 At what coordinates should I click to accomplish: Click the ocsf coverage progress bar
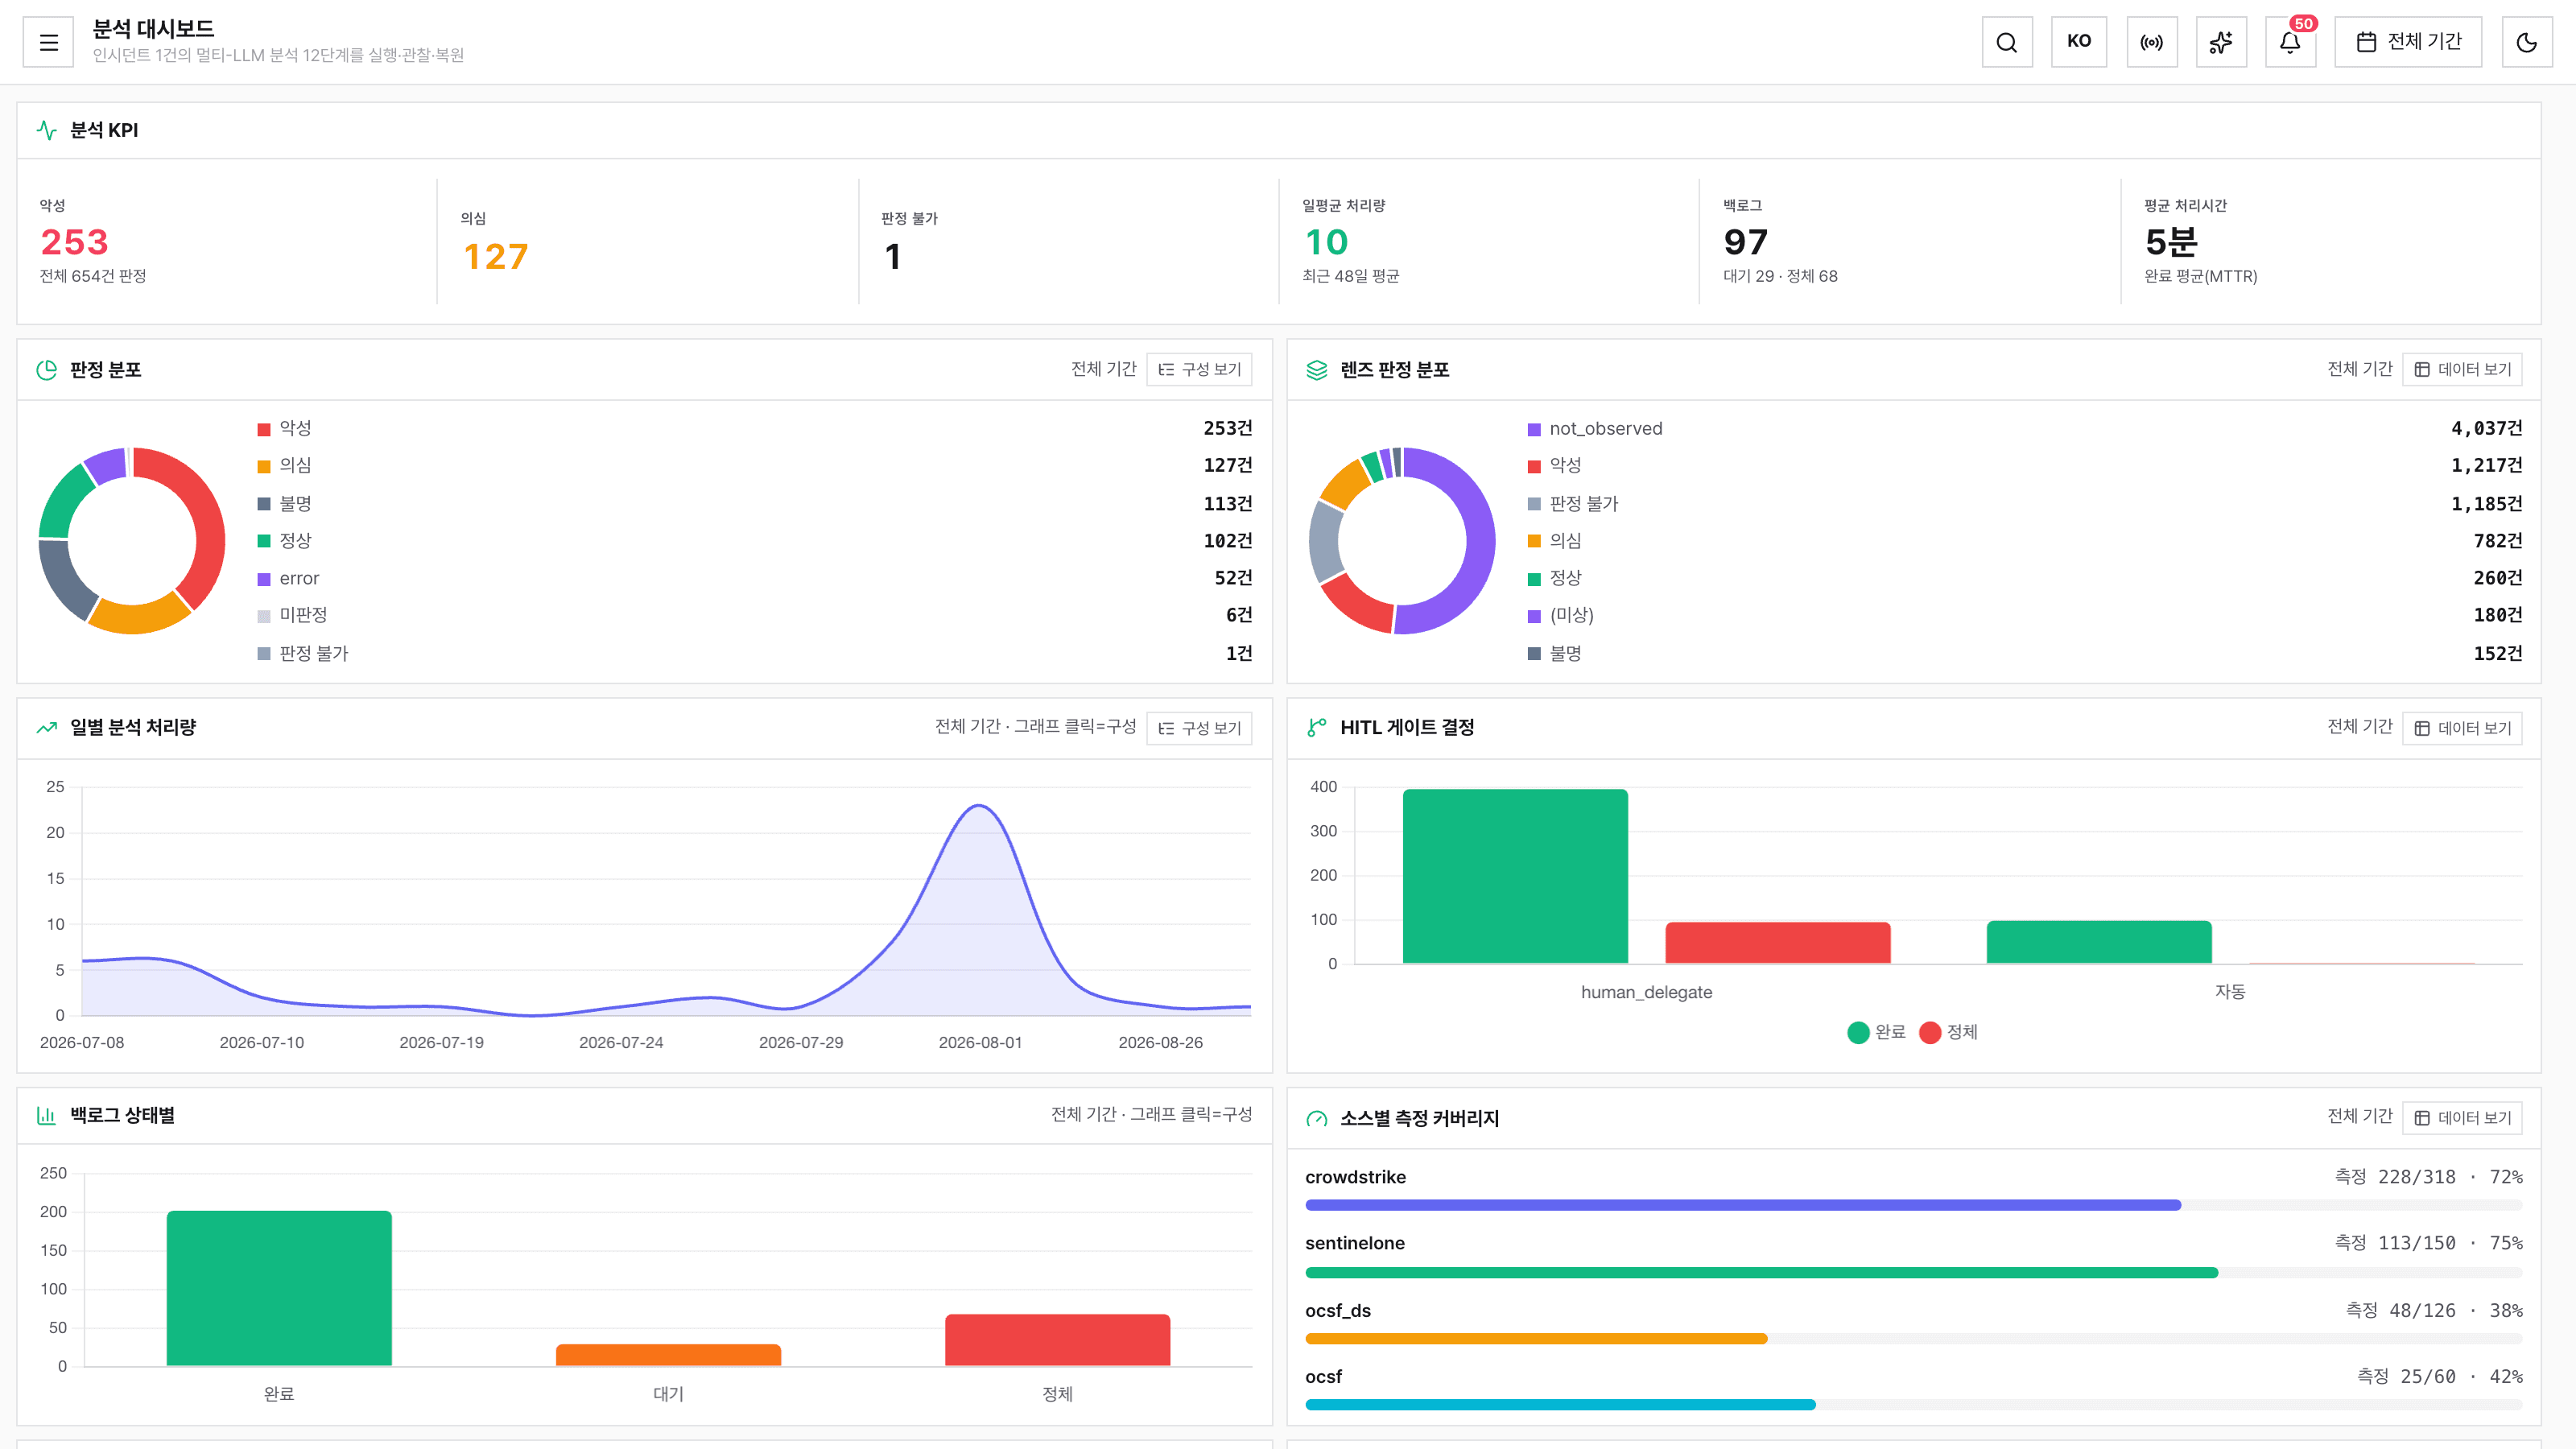(x=1913, y=1405)
